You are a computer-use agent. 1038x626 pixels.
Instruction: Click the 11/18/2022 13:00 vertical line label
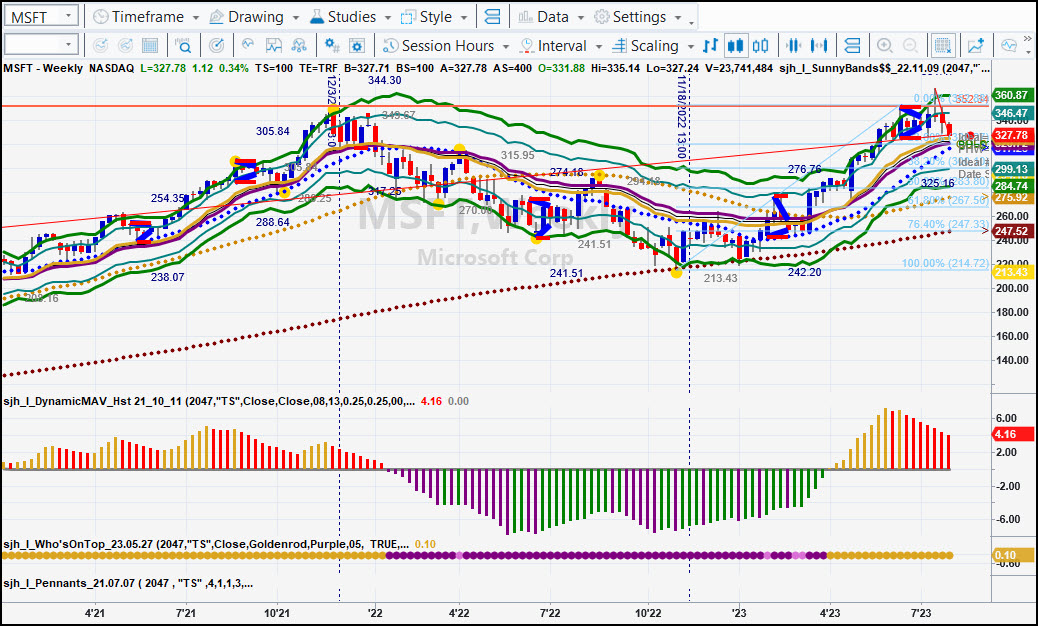coord(682,117)
